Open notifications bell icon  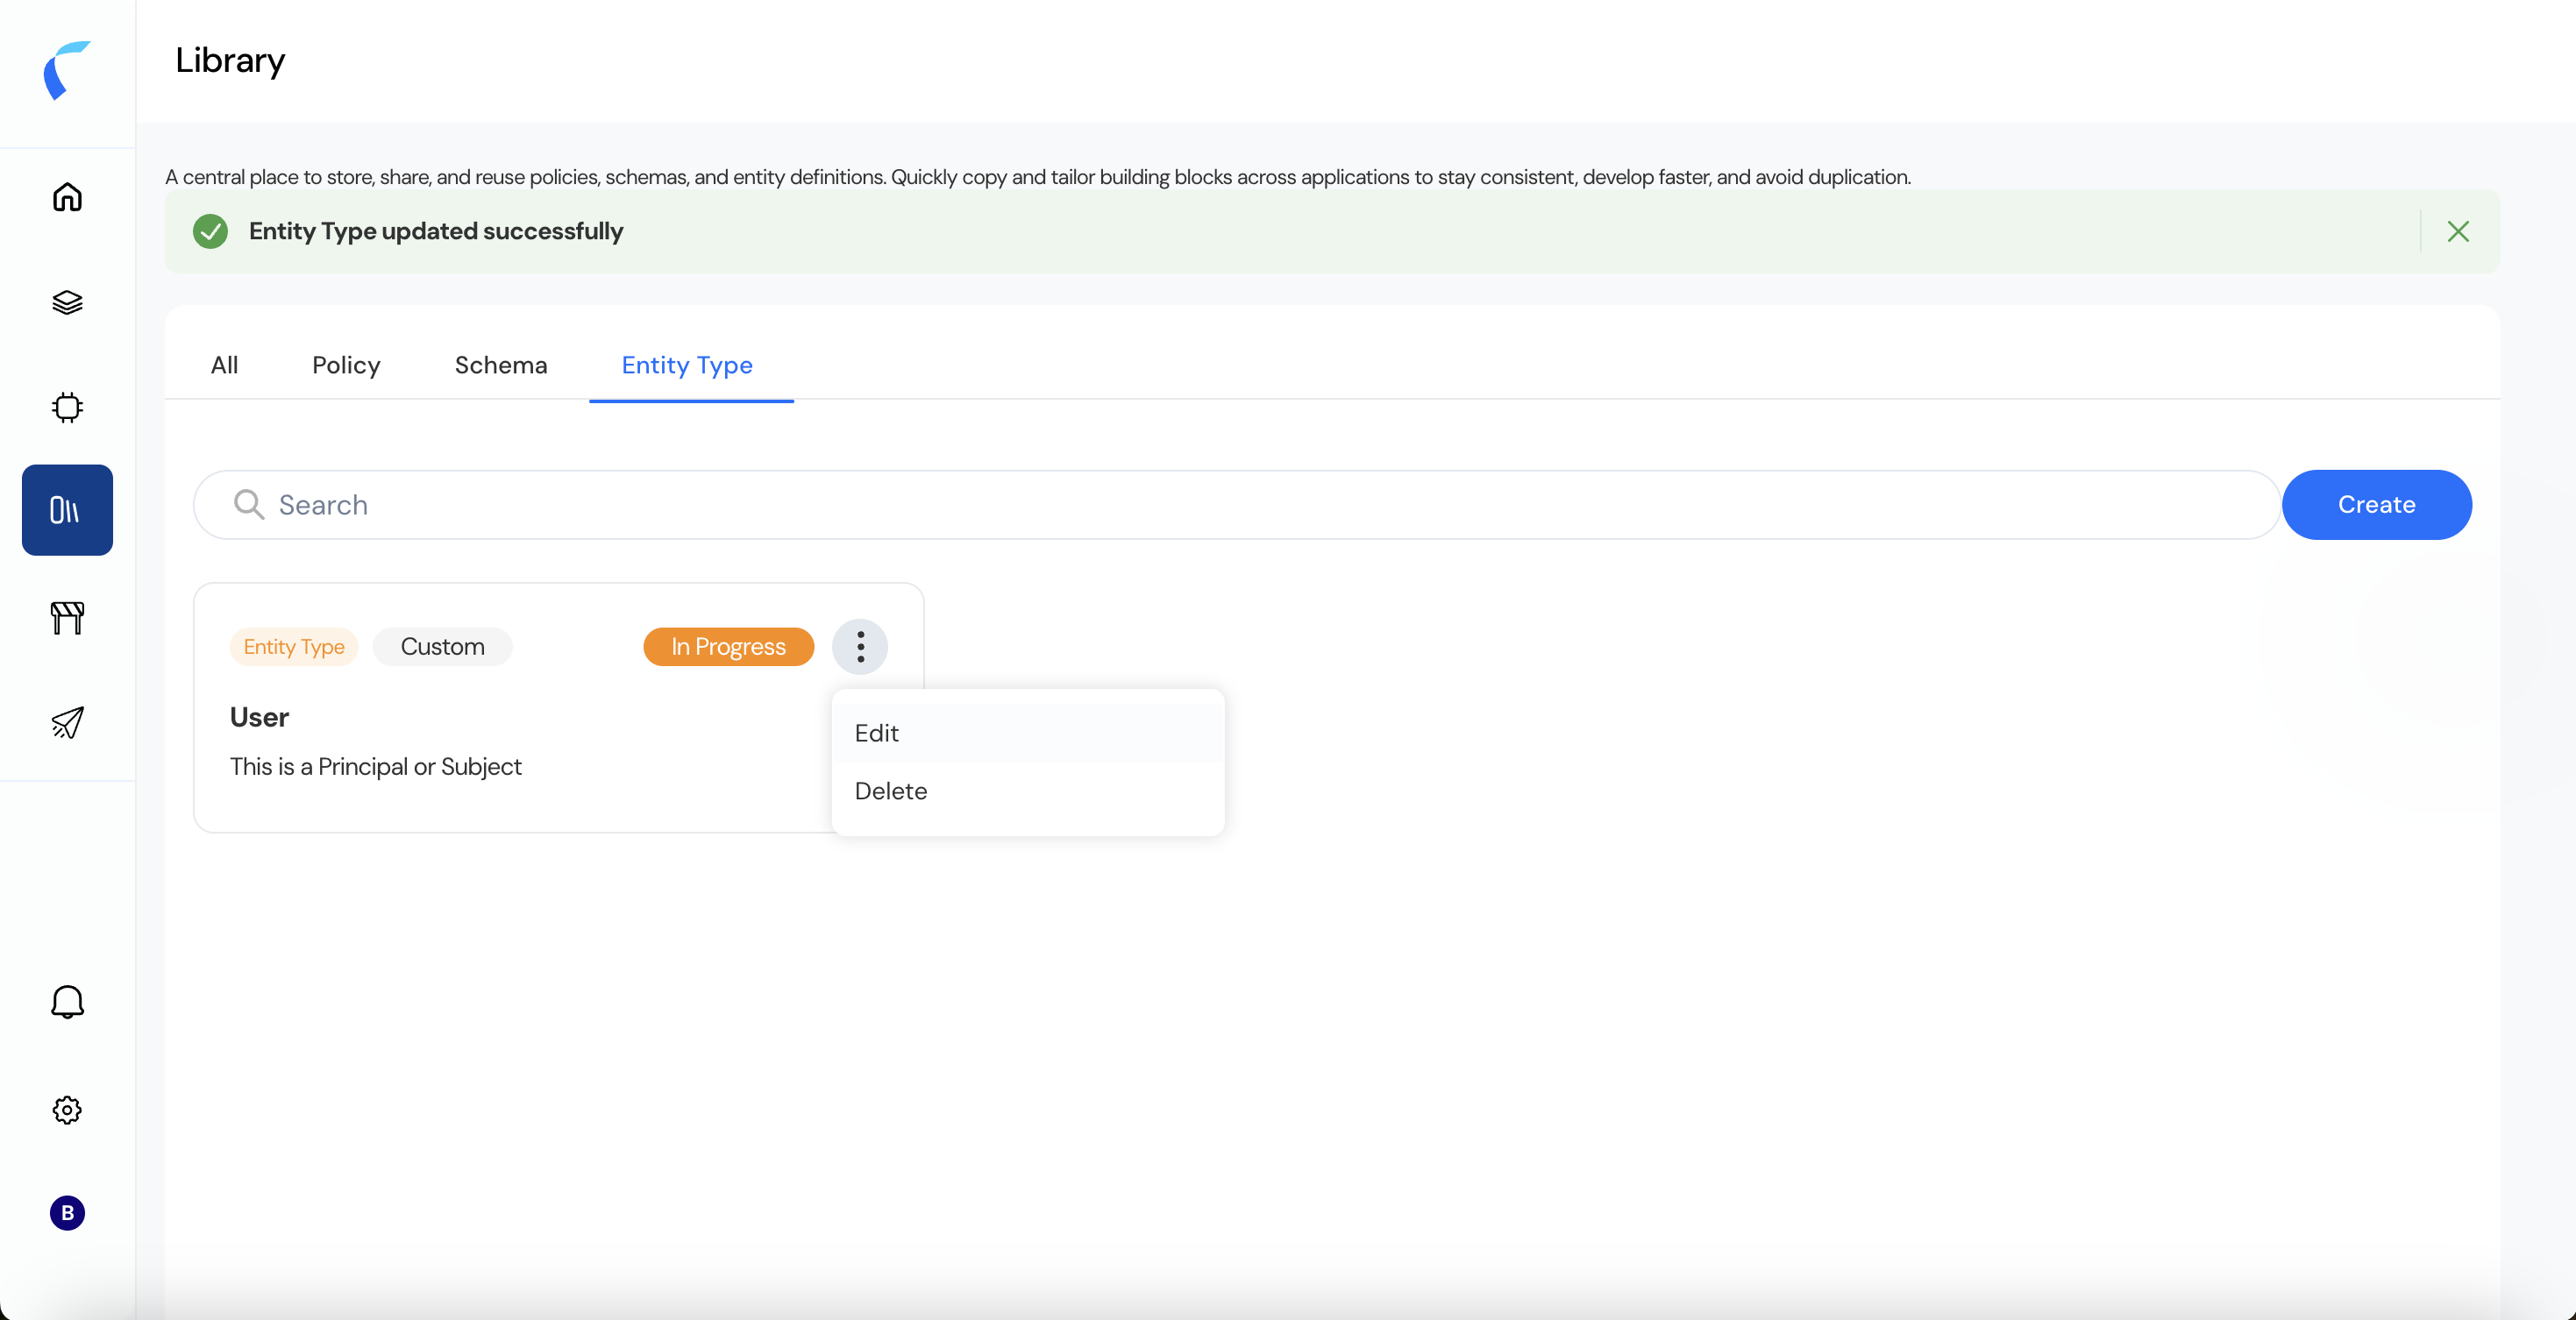67,1001
